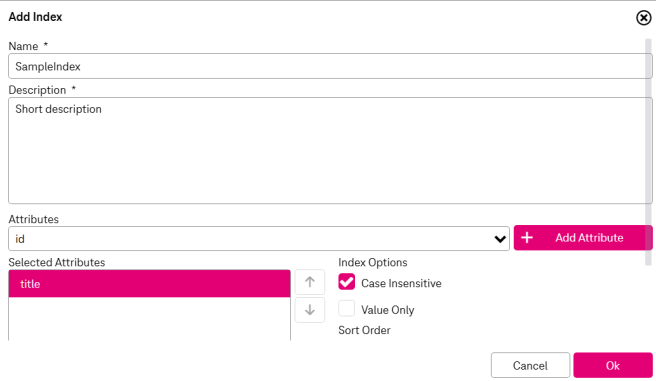
Task: Click the Name field label
Action: pyautogui.click(x=23, y=46)
